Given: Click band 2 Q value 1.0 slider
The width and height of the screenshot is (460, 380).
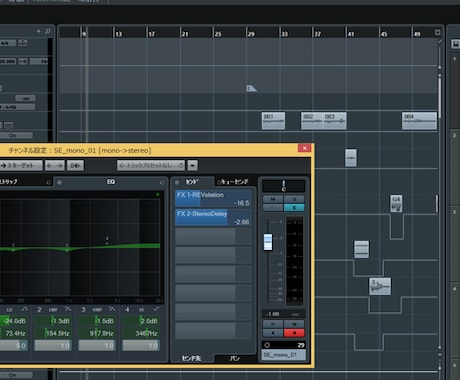Looking at the screenshot, I should [53, 346].
